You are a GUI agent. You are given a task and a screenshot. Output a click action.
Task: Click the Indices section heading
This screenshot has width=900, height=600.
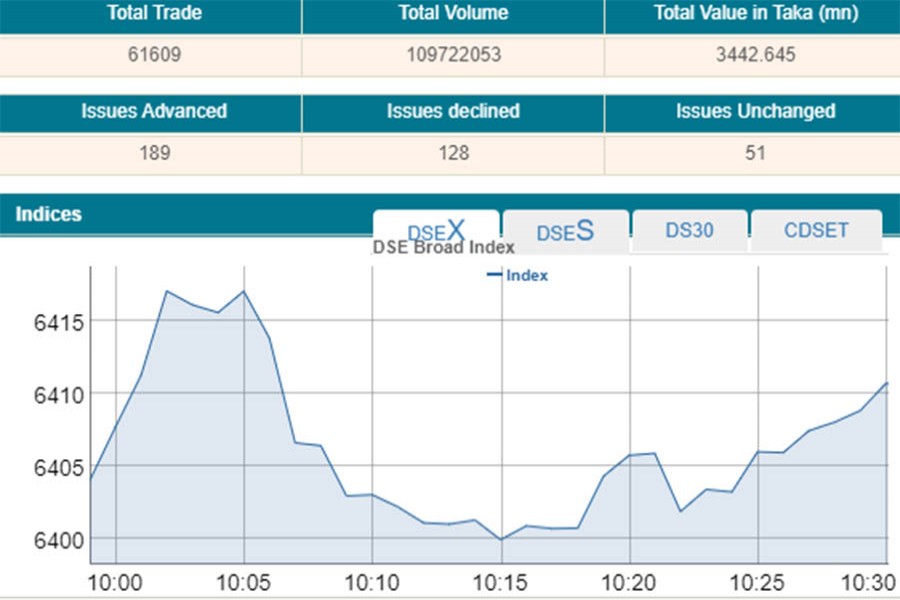click(x=48, y=214)
